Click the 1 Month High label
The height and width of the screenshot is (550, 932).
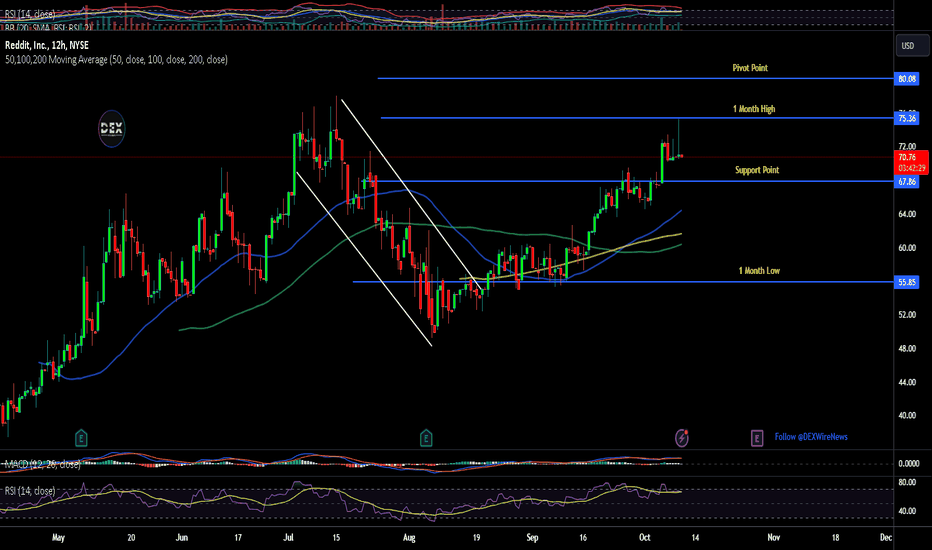click(754, 109)
